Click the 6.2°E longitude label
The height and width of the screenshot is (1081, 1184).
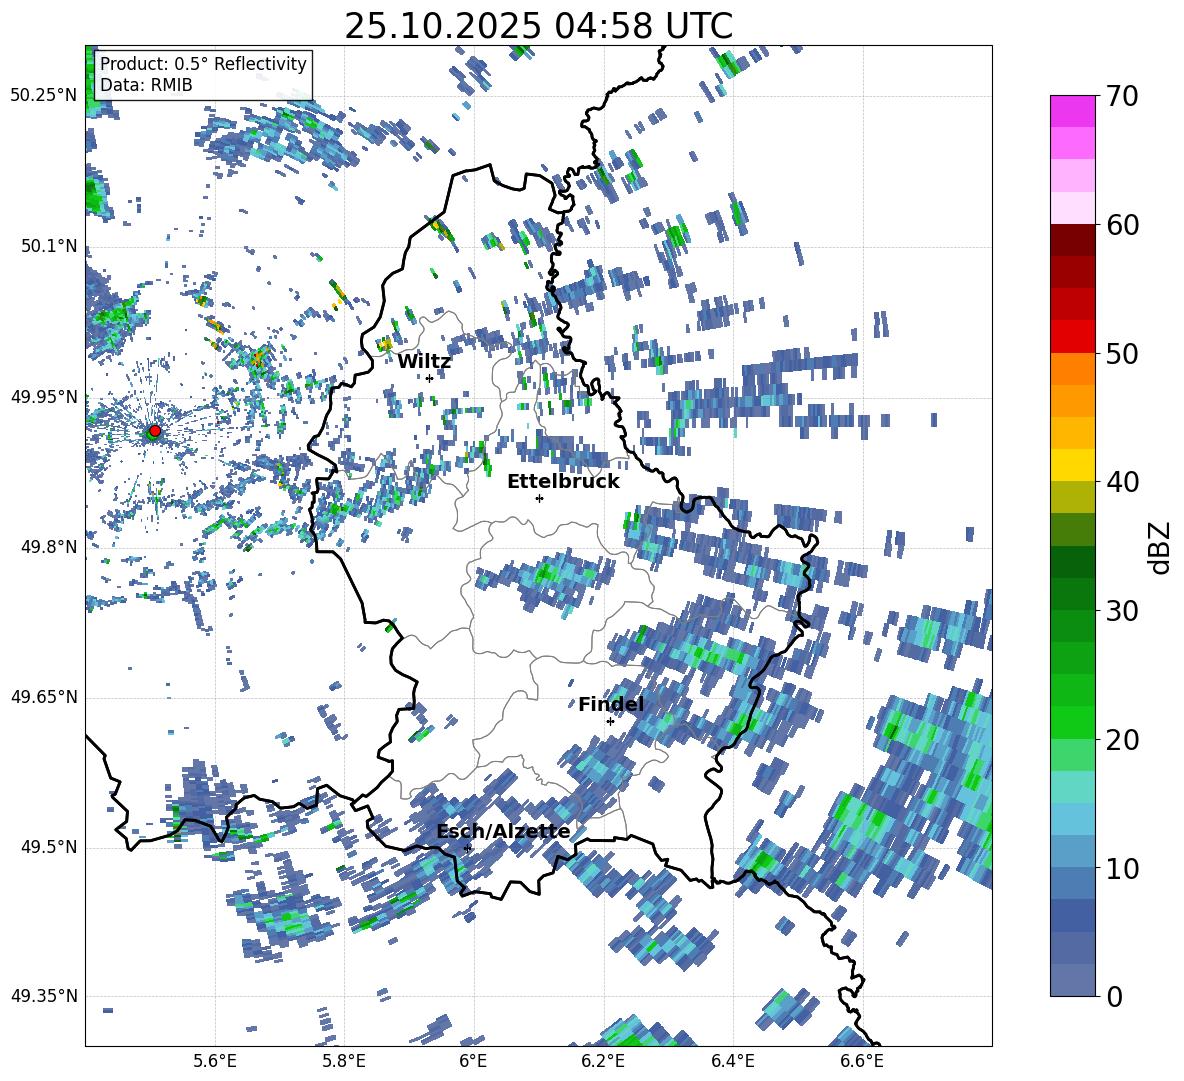(603, 1061)
